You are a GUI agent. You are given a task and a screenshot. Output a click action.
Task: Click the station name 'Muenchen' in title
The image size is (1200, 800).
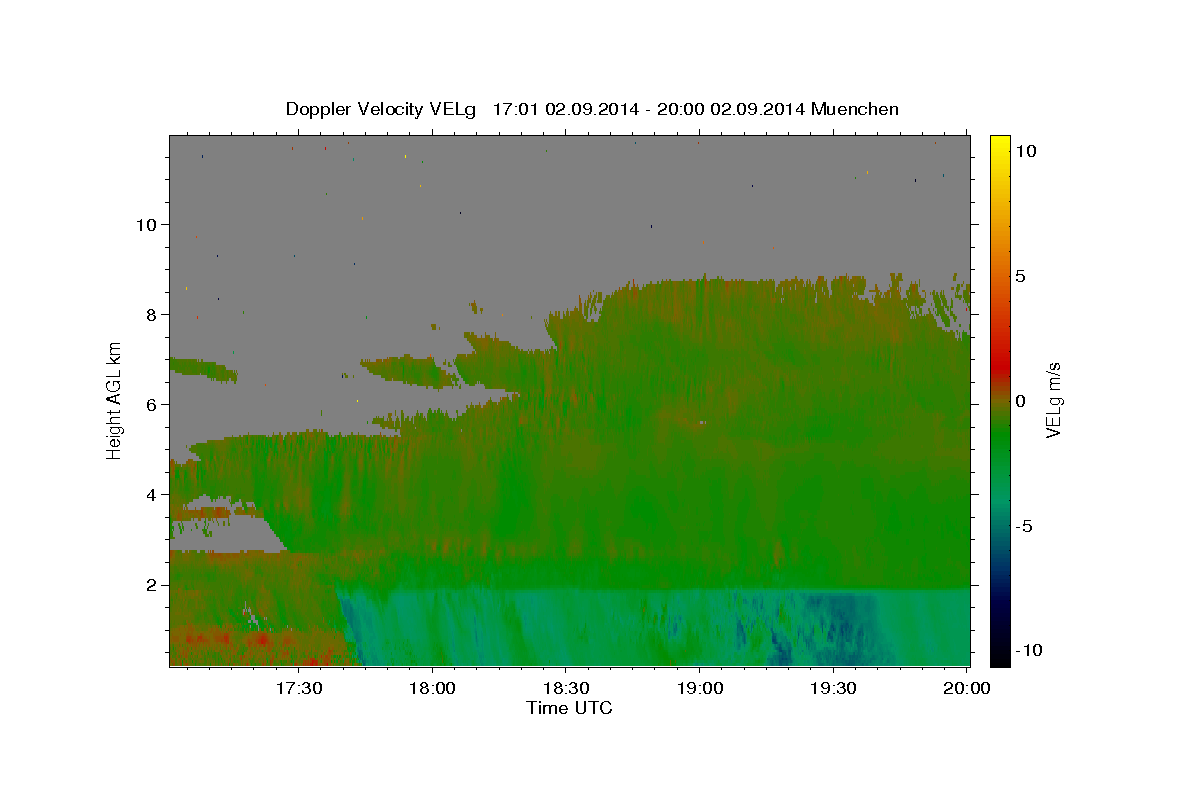pos(855,109)
